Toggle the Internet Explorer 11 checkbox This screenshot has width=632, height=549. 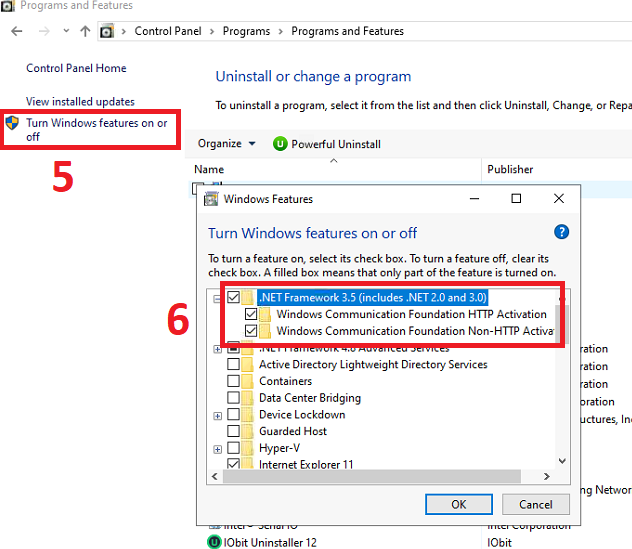[x=233, y=464]
